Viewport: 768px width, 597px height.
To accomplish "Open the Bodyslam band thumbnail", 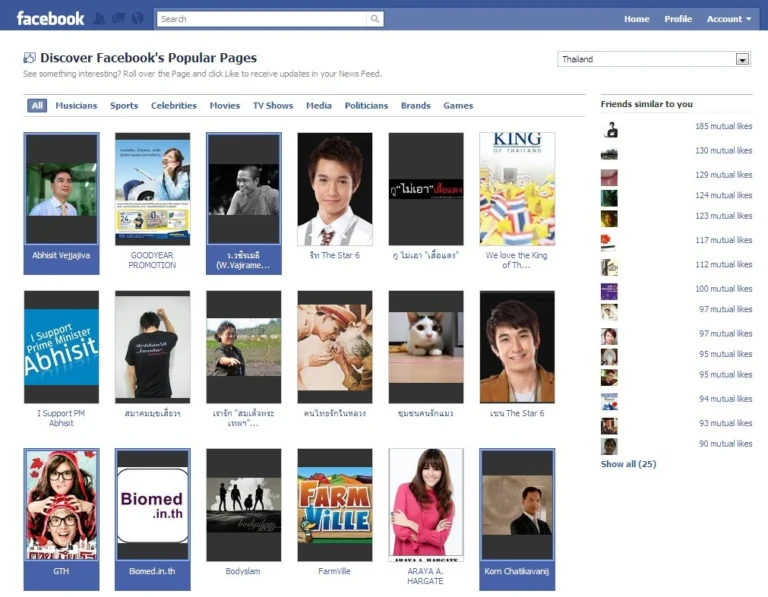I will [x=243, y=505].
